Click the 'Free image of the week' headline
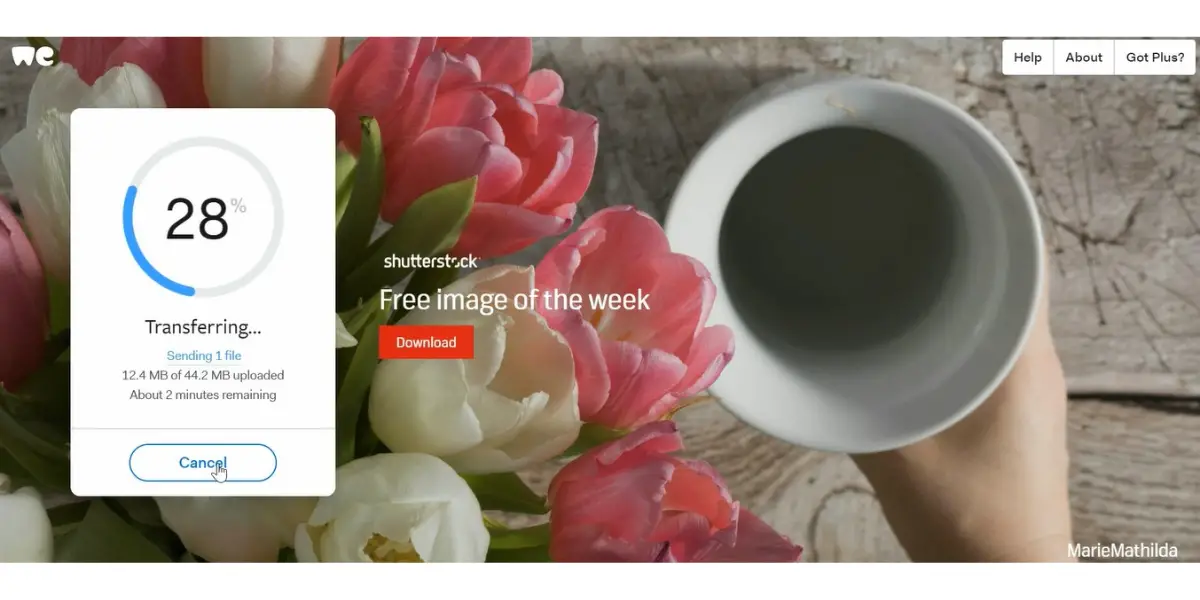Screen dimensions: 1200x600 click(514, 299)
